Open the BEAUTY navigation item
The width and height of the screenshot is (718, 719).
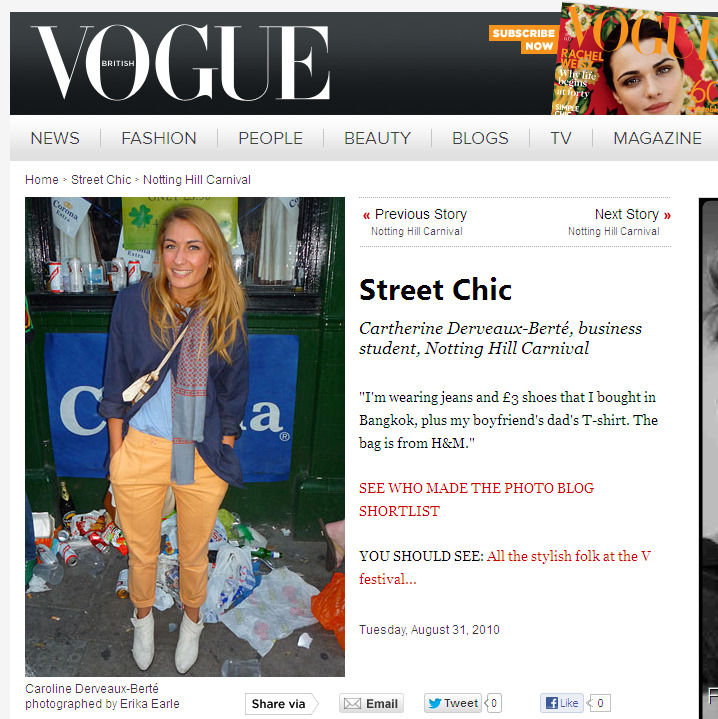pos(377,138)
